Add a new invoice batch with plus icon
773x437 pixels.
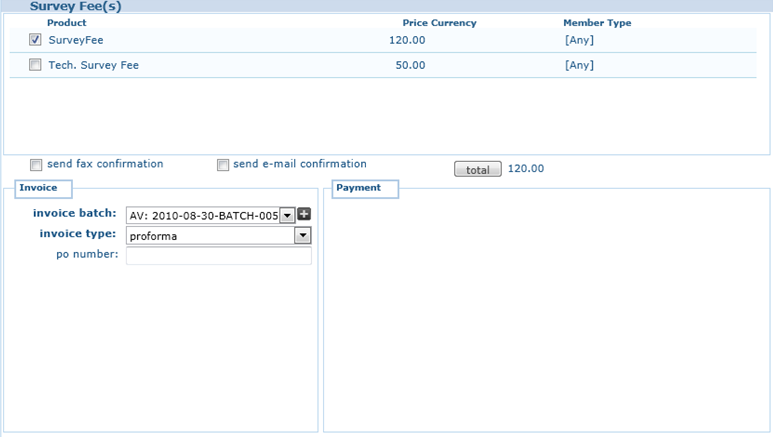click(304, 214)
